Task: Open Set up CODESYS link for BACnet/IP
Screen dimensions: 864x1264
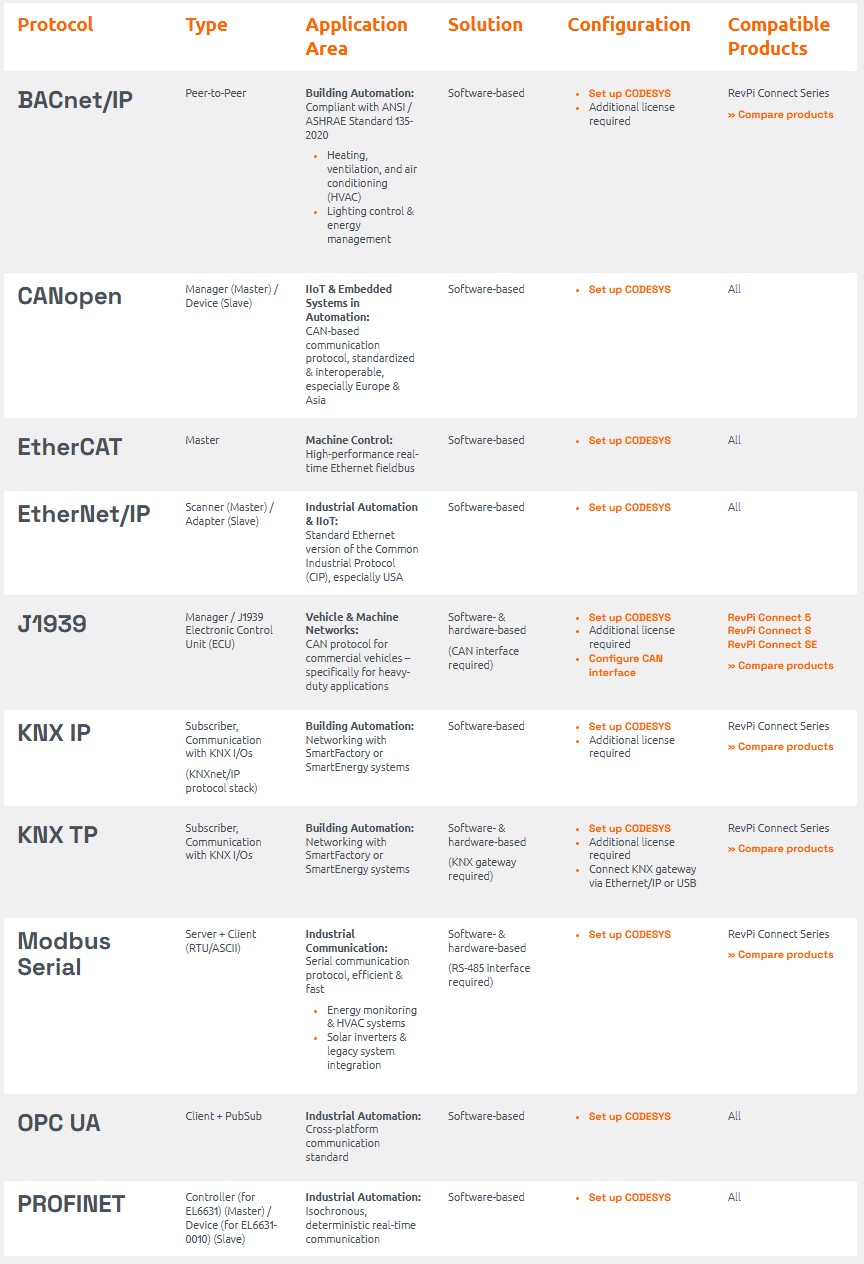Action: pos(629,93)
